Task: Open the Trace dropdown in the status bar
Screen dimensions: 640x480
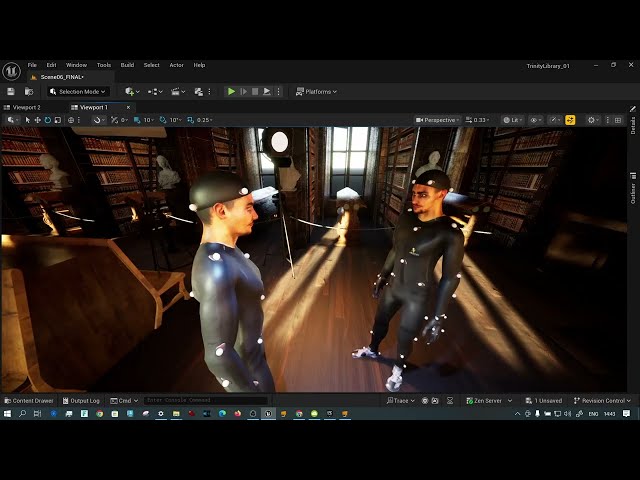Action: [401, 401]
